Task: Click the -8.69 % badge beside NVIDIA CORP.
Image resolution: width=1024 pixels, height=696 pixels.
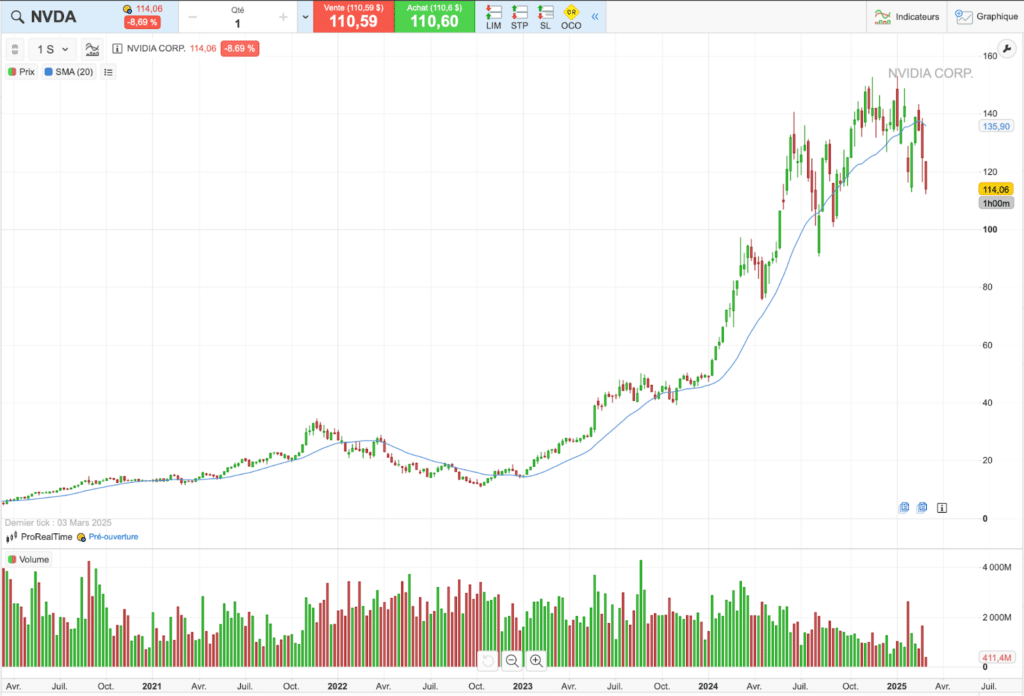Action: [x=240, y=48]
